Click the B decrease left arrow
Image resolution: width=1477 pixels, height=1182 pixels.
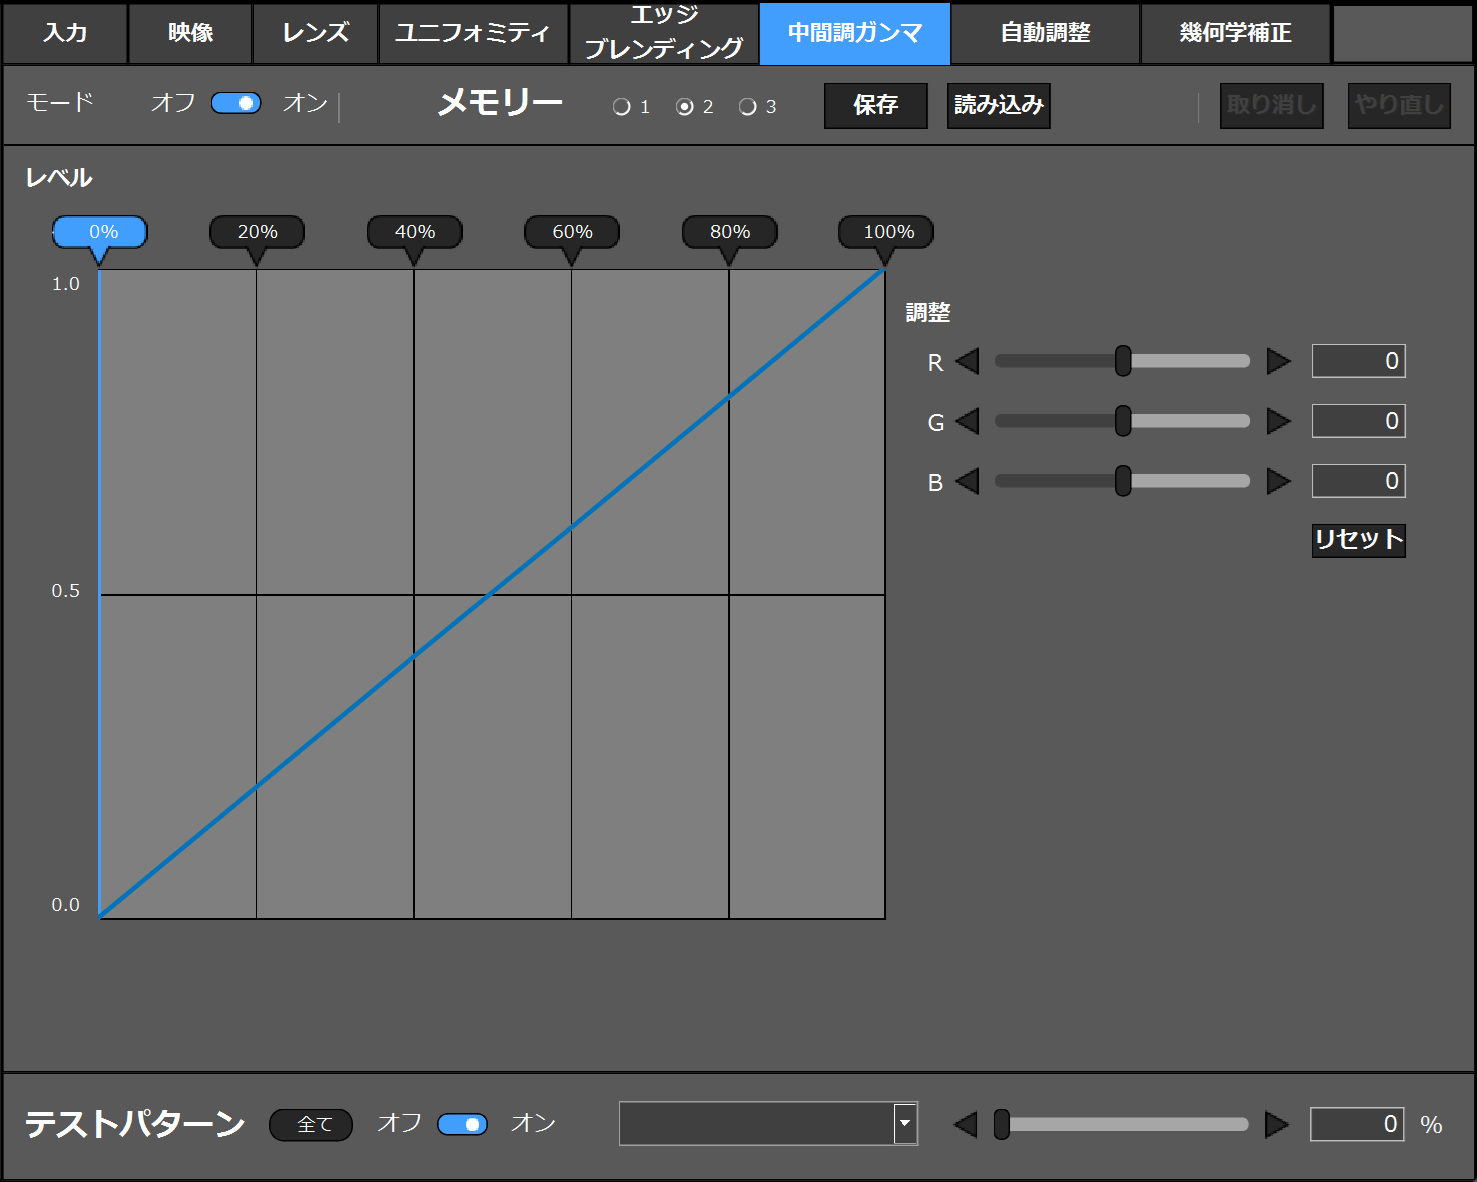[967, 481]
